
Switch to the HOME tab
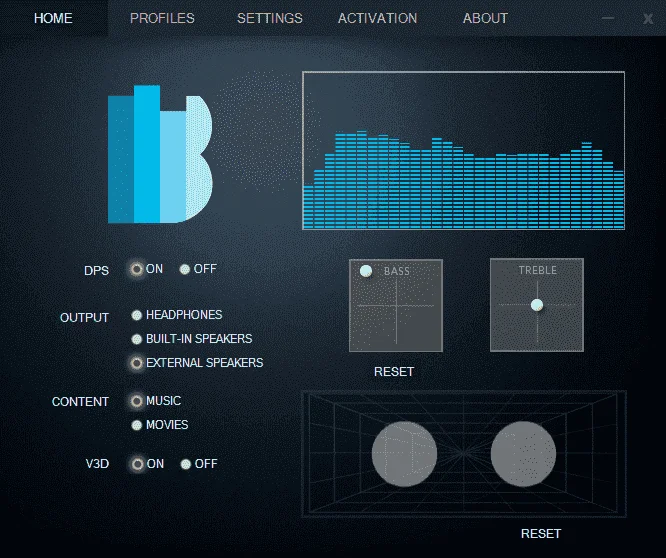(x=53, y=18)
